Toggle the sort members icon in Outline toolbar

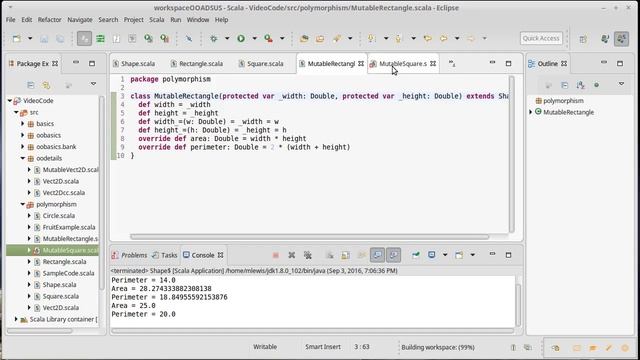pyautogui.click(x=580, y=85)
